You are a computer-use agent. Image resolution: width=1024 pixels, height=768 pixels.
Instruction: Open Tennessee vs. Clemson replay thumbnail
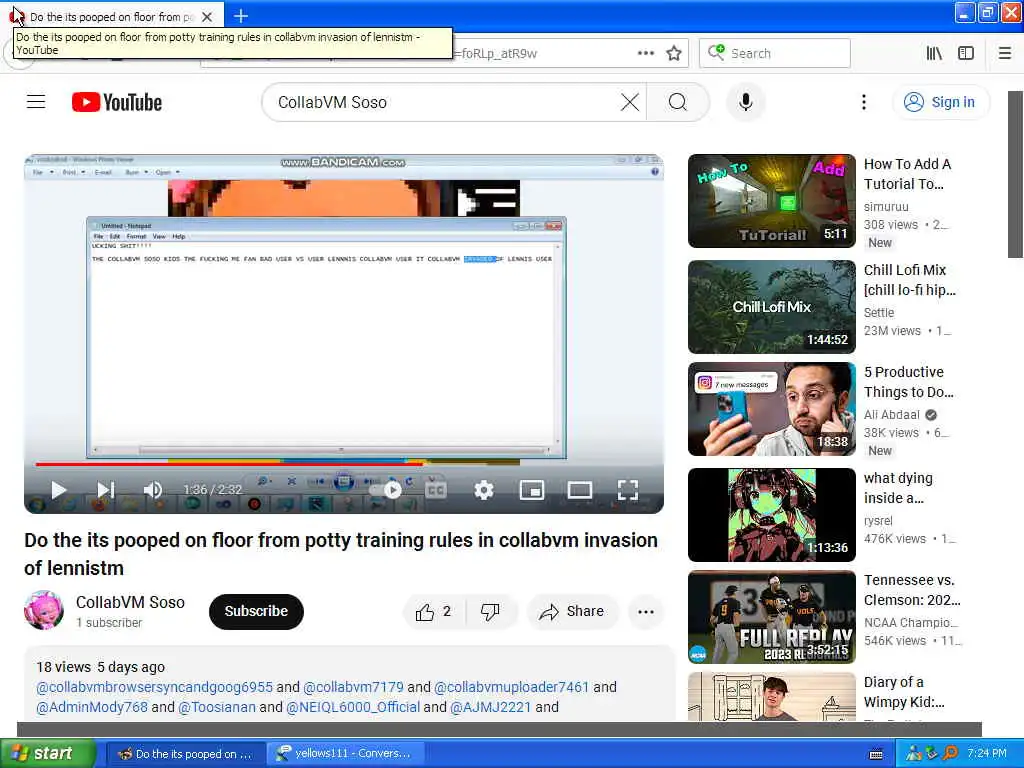point(771,617)
